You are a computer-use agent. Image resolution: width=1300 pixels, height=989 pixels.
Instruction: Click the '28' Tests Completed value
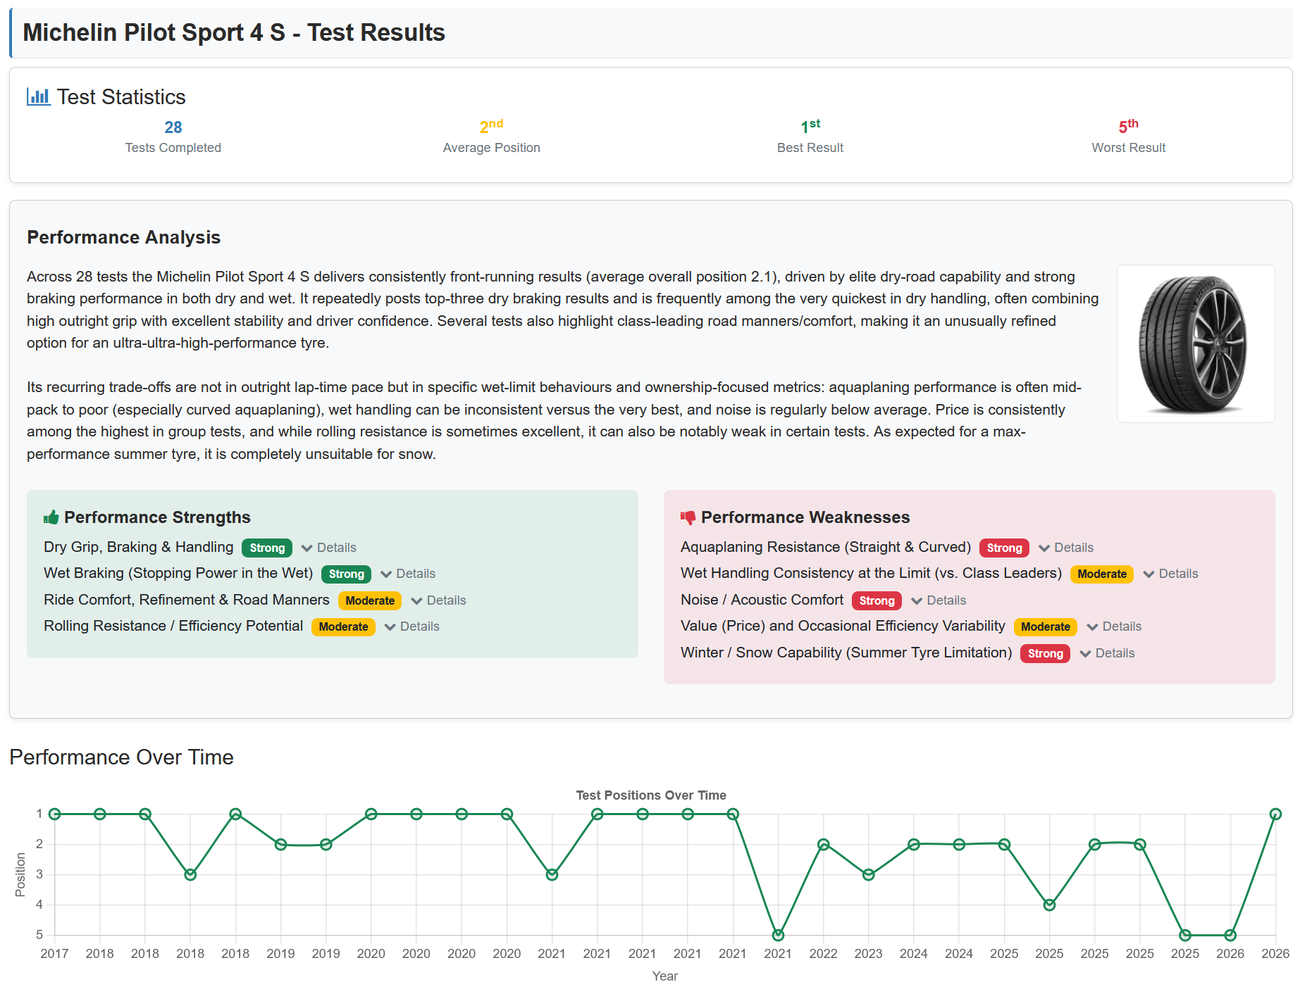pyautogui.click(x=173, y=128)
